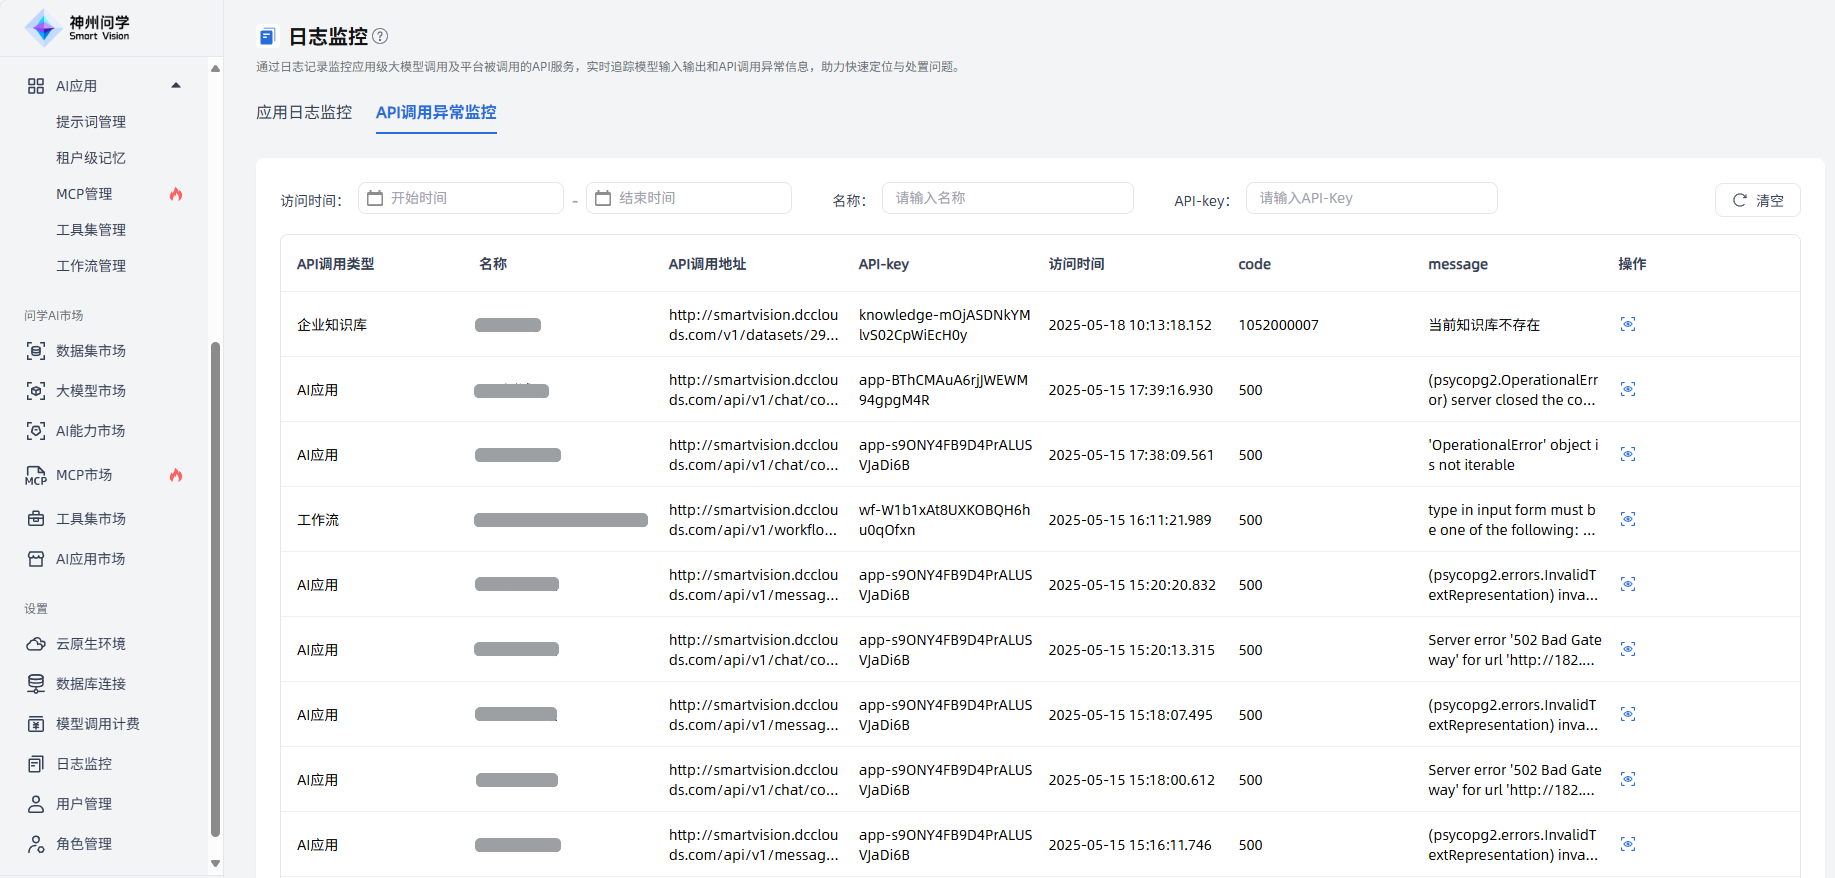Click the help question mark beside 日志监控
Screen dimensions: 1835x878
380,36
